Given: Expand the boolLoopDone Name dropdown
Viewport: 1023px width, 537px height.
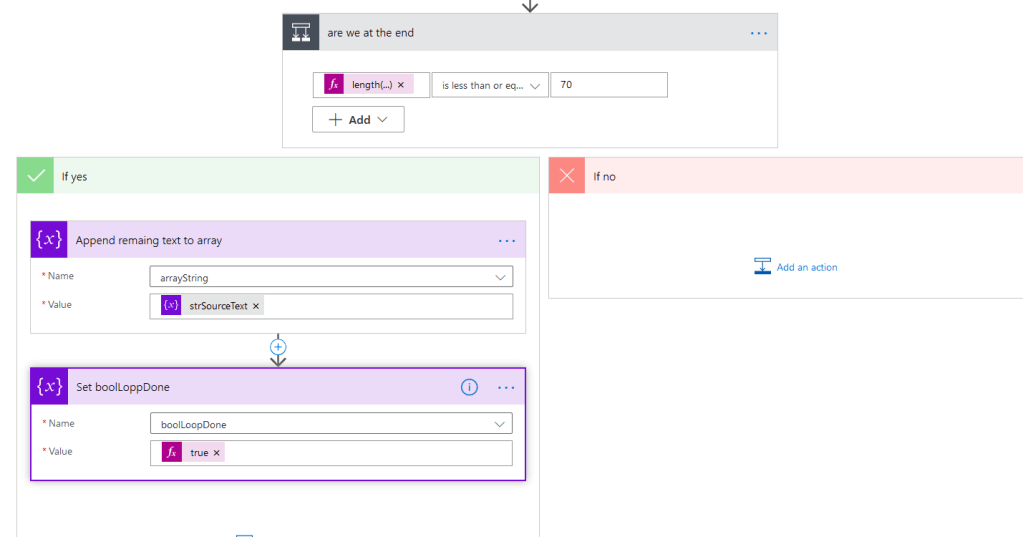Looking at the screenshot, I should [500, 424].
